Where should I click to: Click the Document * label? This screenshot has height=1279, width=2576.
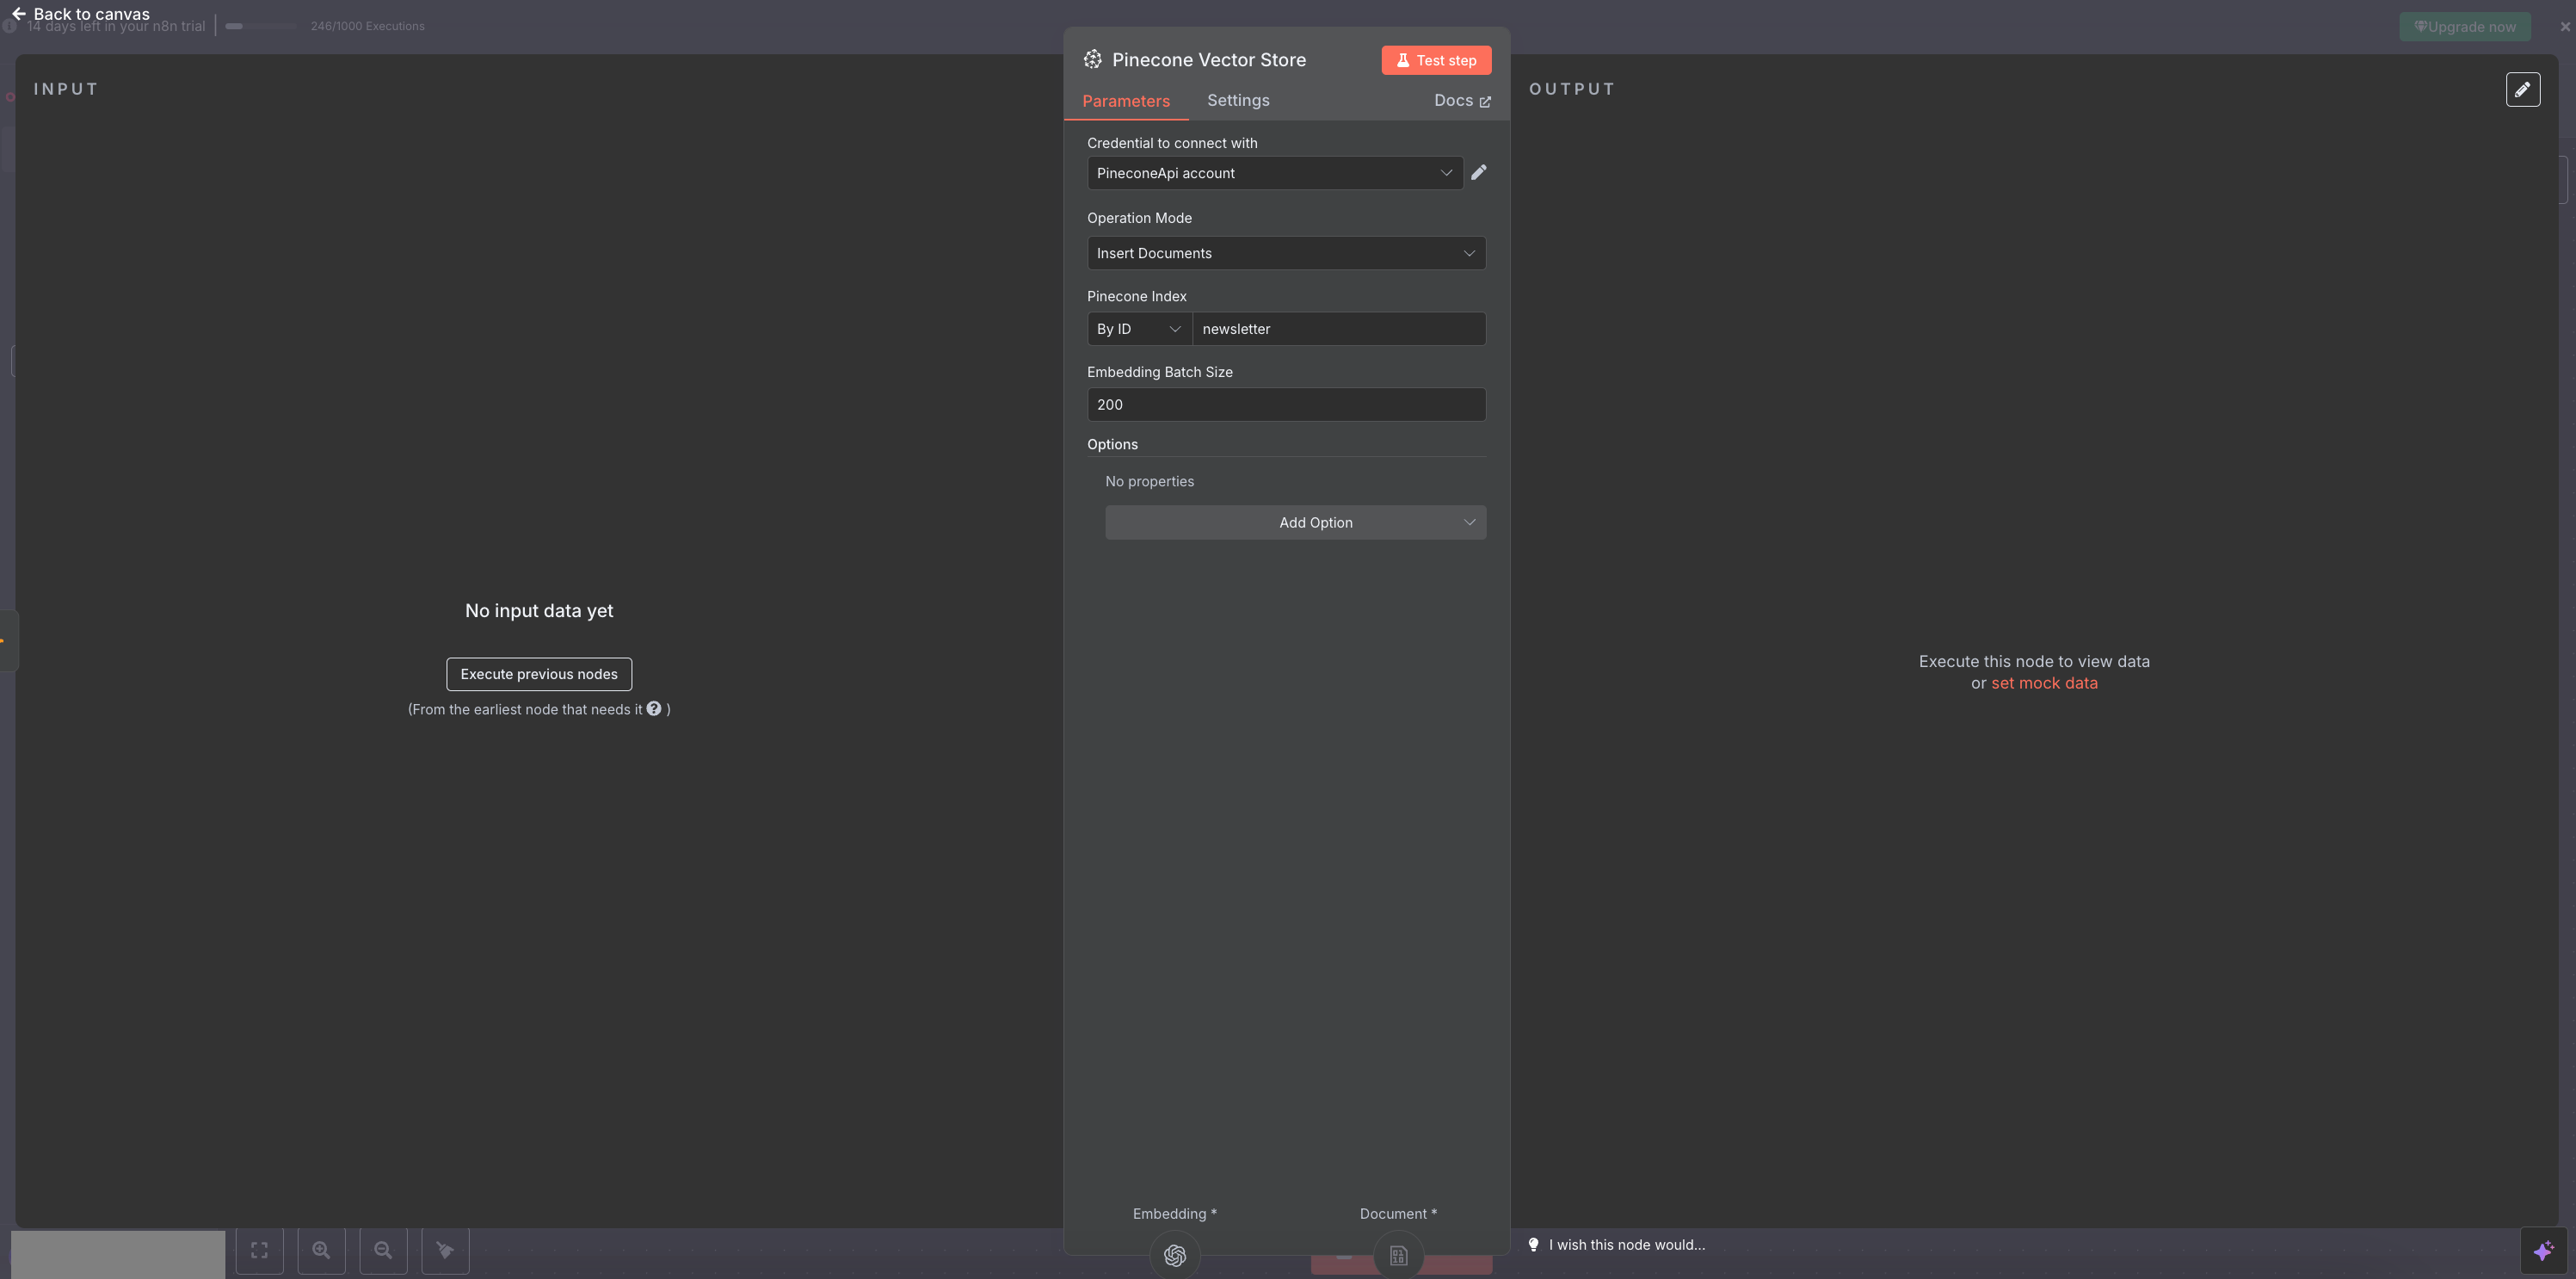pyautogui.click(x=1398, y=1213)
